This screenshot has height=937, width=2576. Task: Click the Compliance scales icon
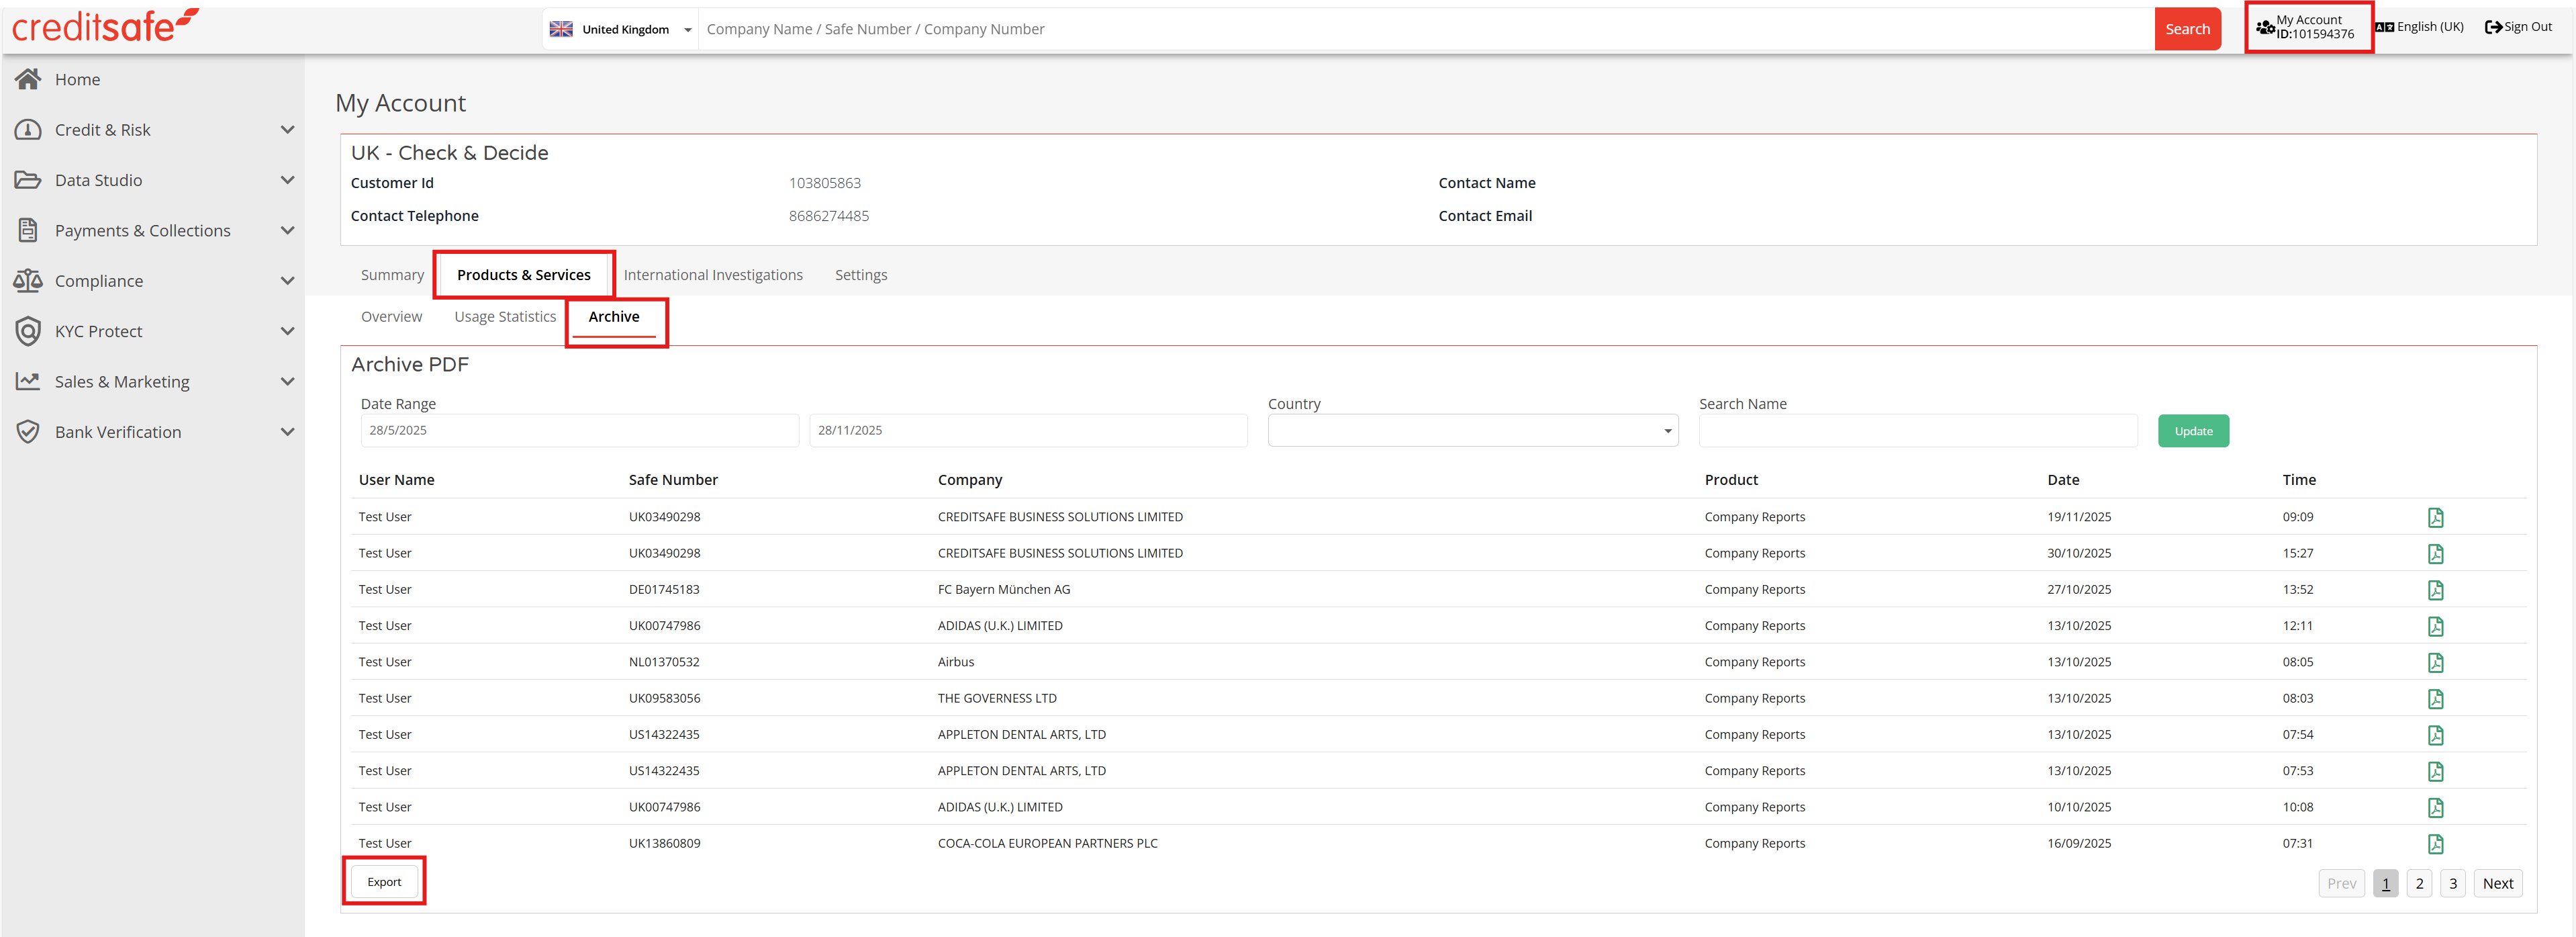coord(28,281)
